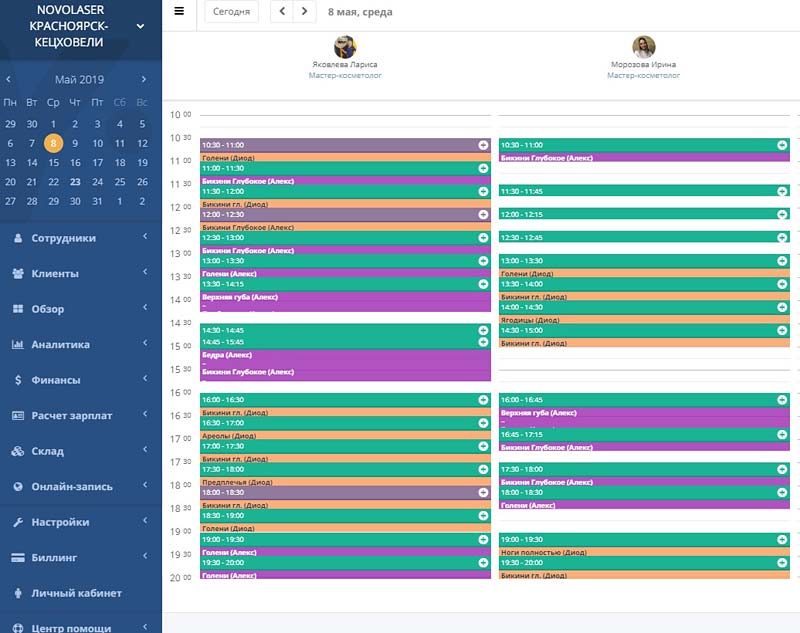800x633 pixels.
Task: Expand the Обзор sidebar section
Action: [80, 309]
